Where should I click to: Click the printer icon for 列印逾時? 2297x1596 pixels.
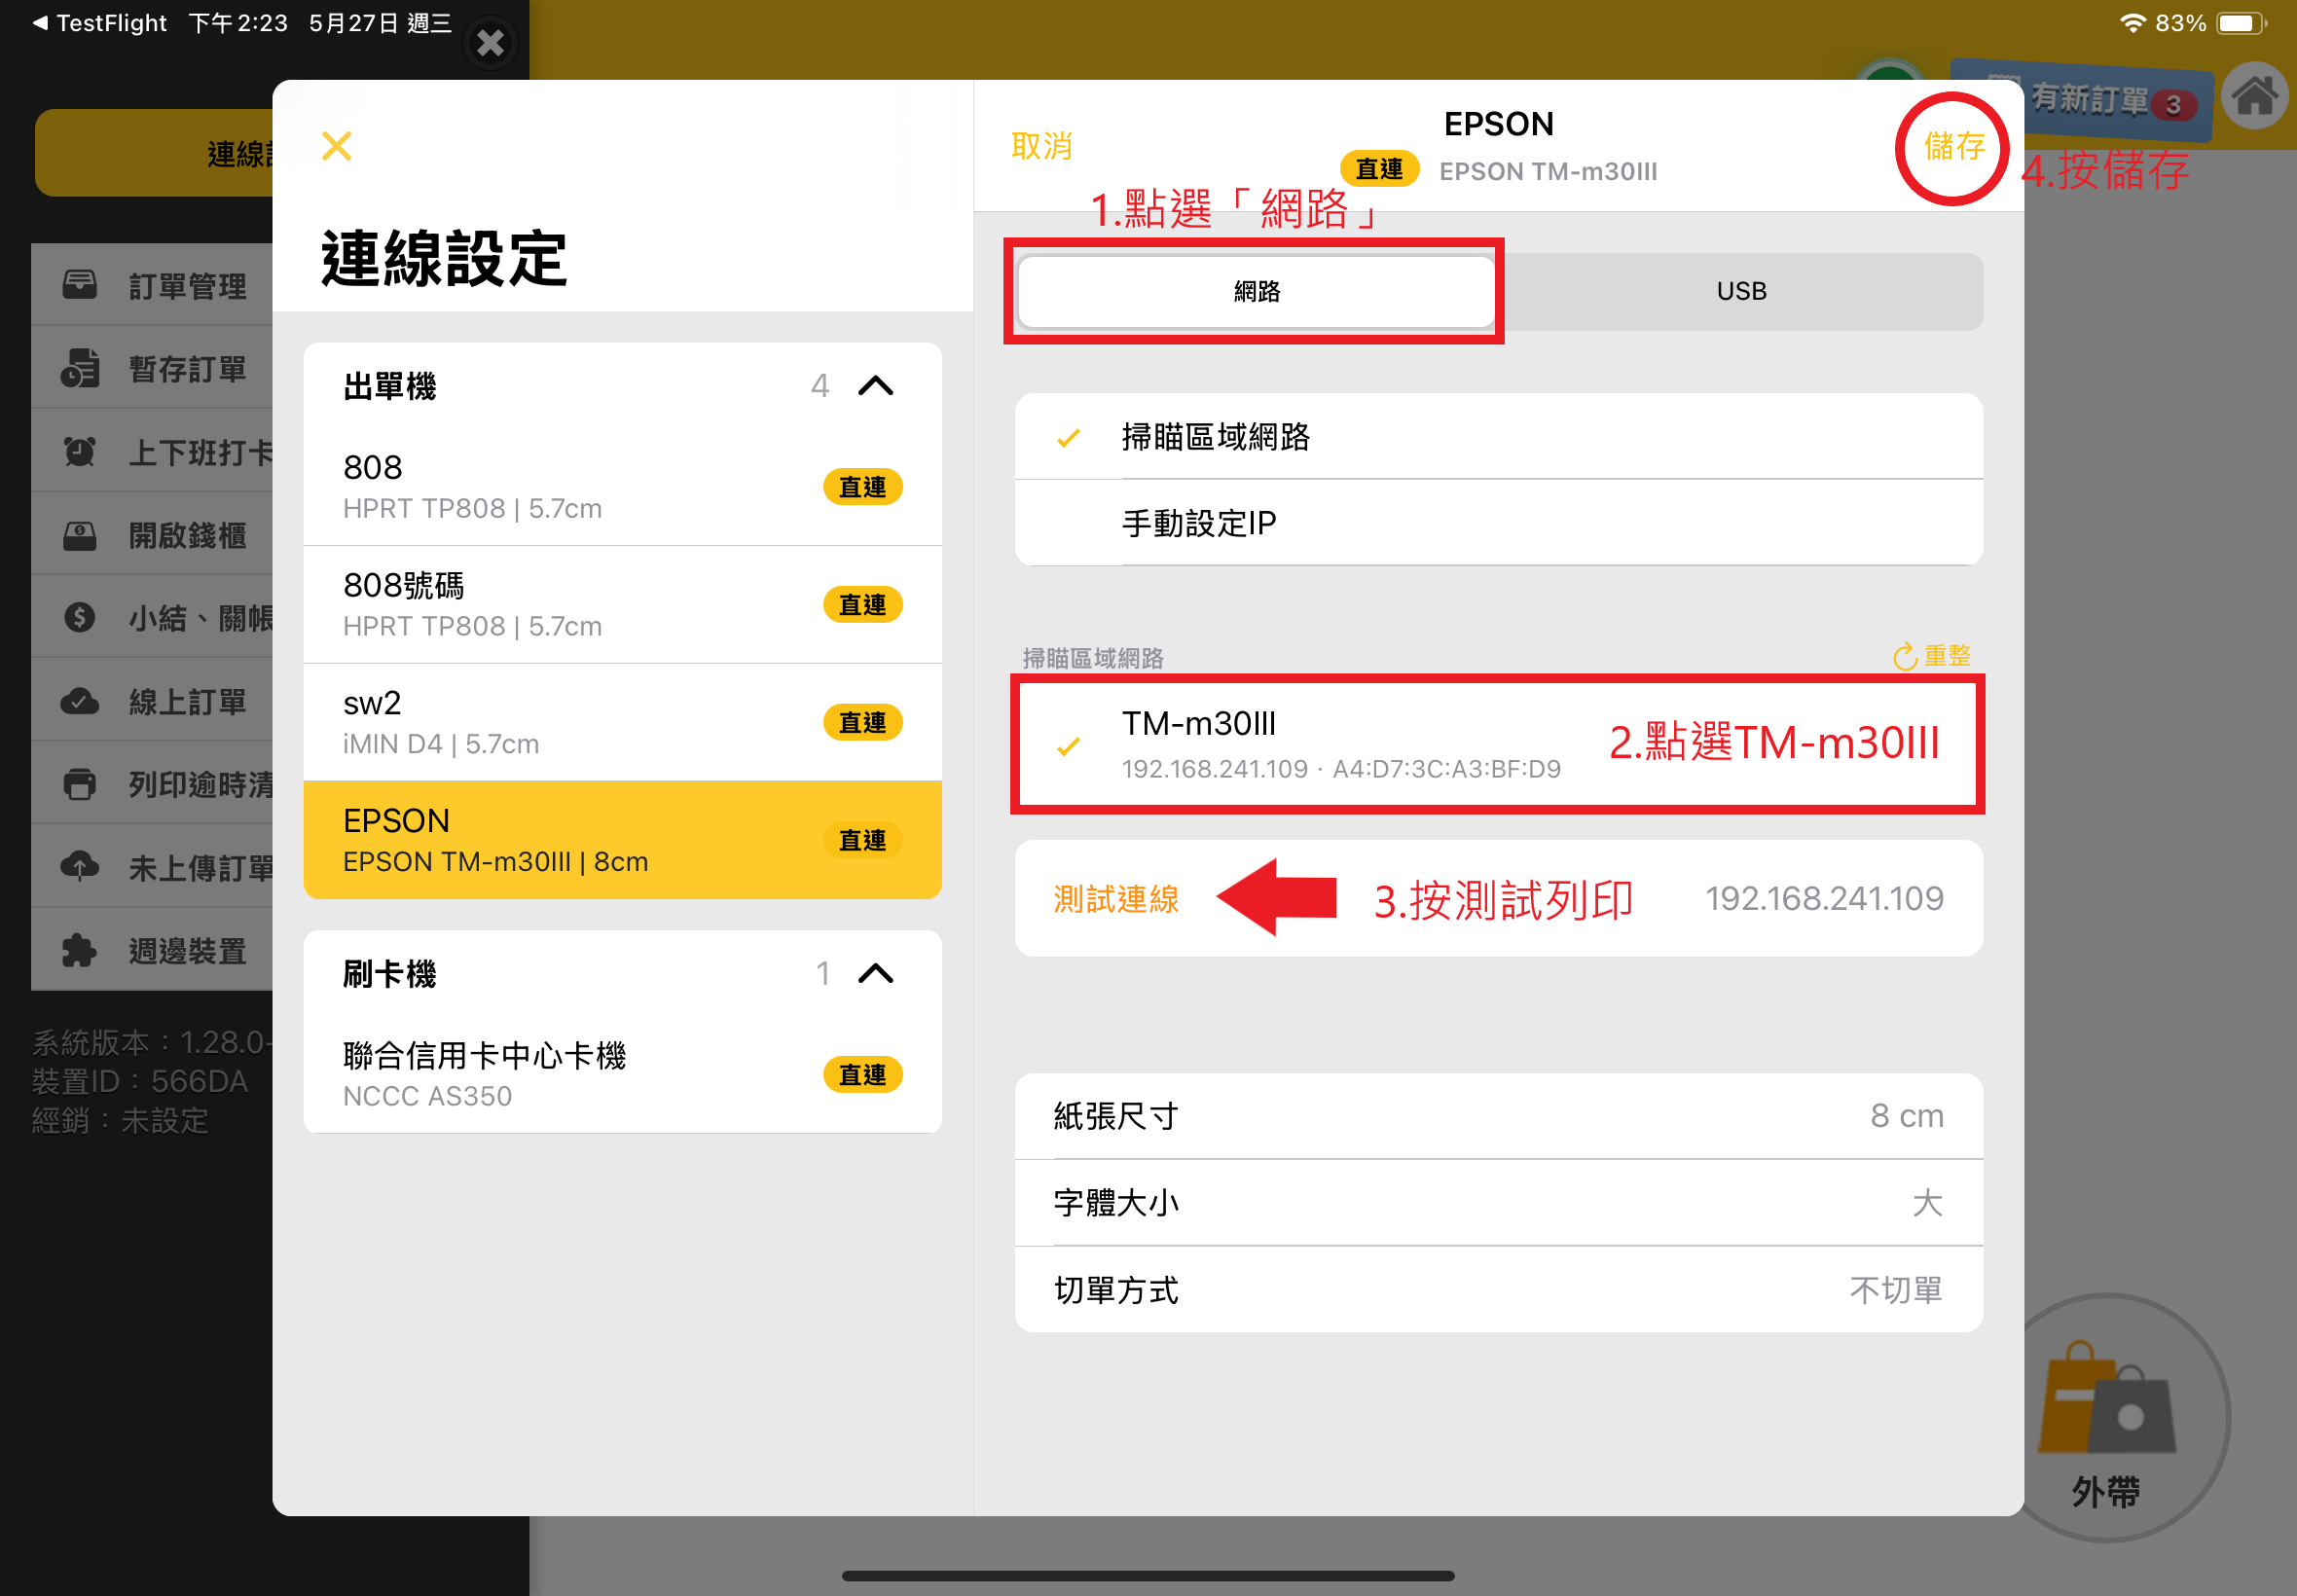pos(80,785)
